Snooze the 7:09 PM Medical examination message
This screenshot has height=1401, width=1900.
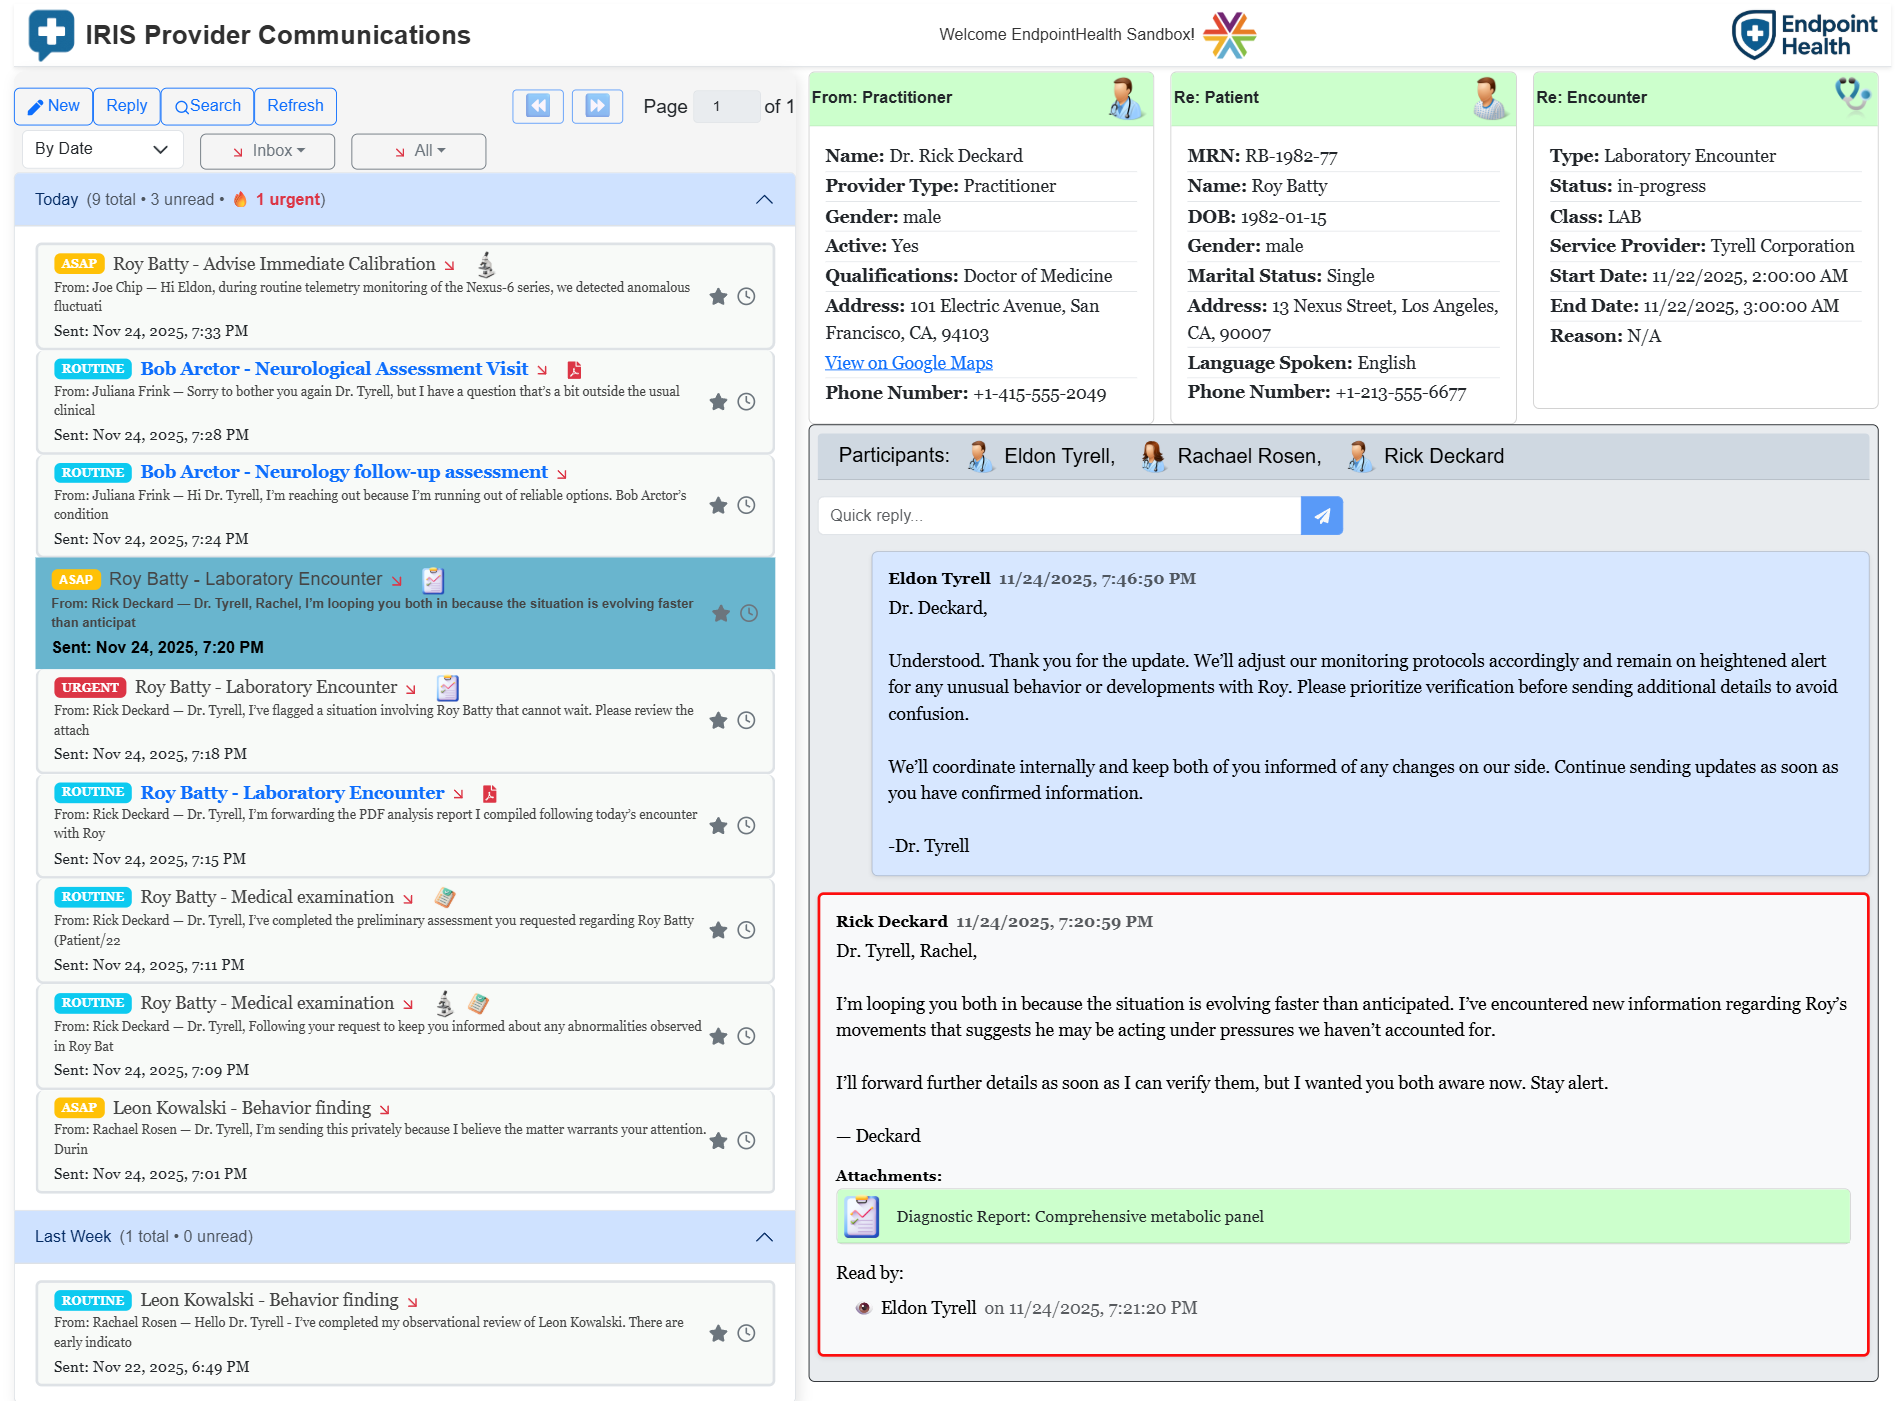tap(746, 1037)
